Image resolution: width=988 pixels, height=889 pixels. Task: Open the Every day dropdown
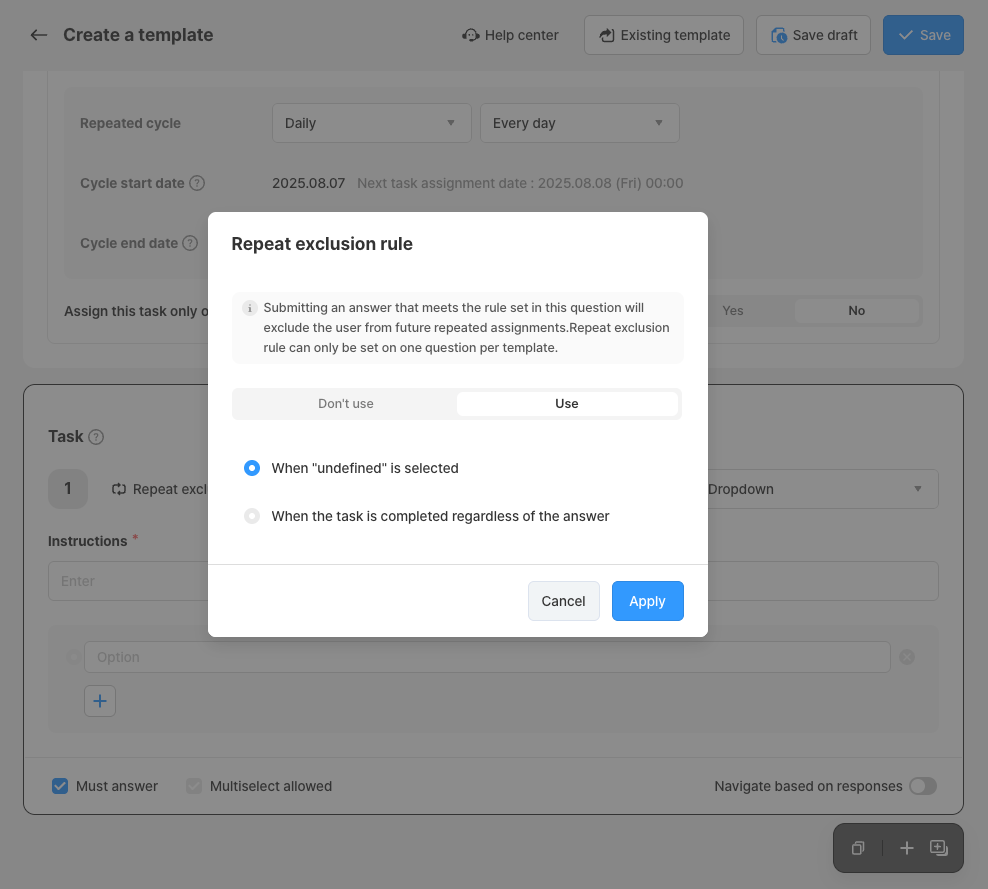(x=580, y=123)
